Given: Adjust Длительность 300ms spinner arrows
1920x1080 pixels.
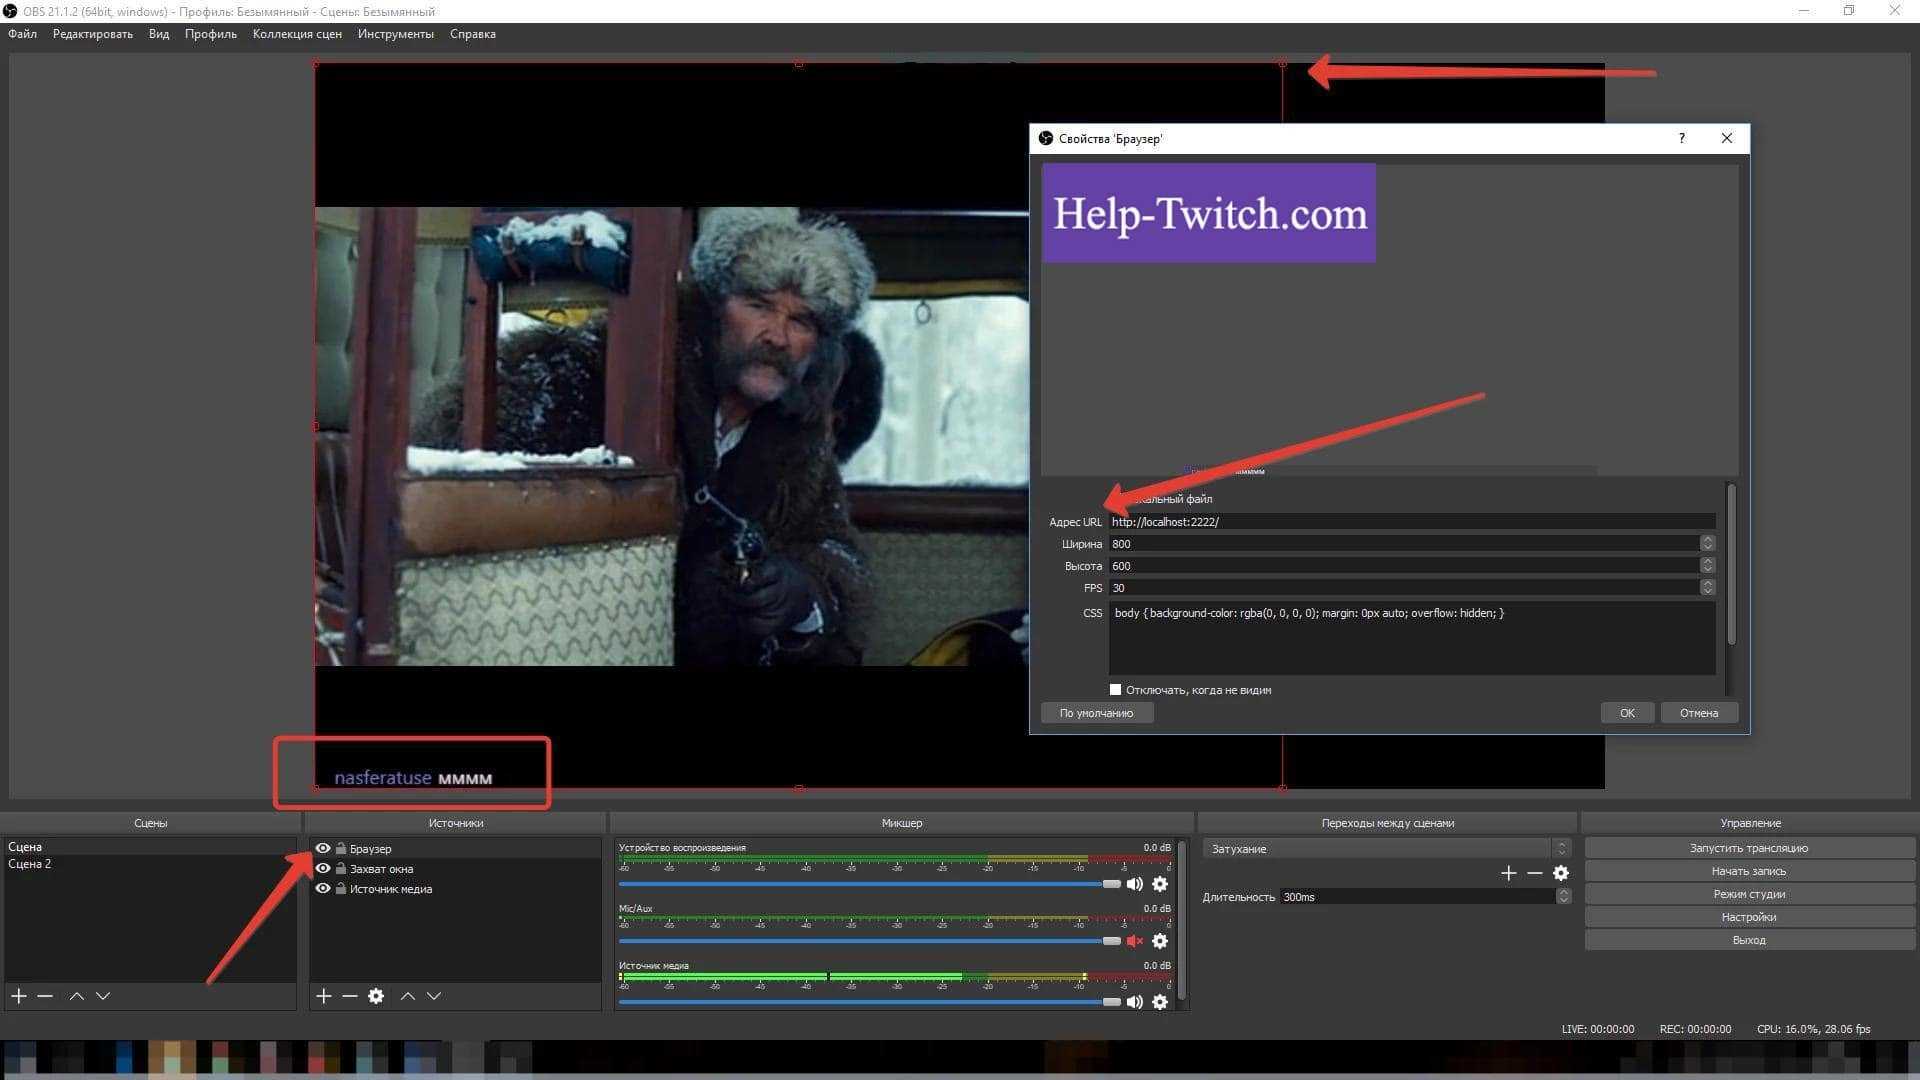Looking at the screenshot, I should (x=1563, y=897).
